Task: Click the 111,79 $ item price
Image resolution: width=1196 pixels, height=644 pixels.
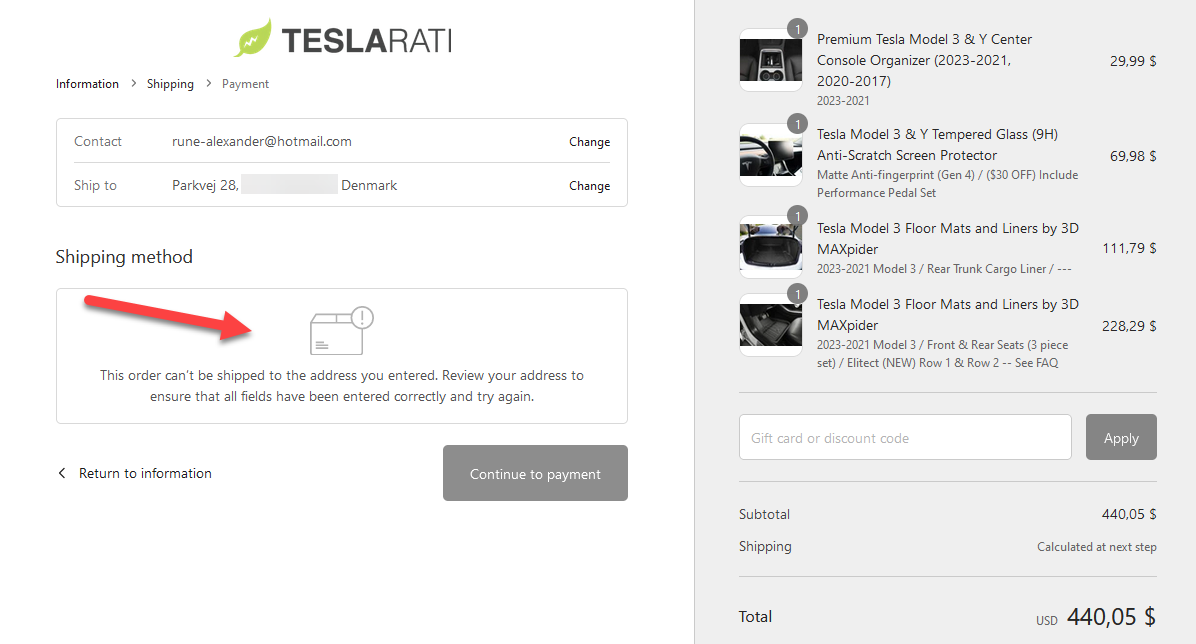Action: (1129, 248)
